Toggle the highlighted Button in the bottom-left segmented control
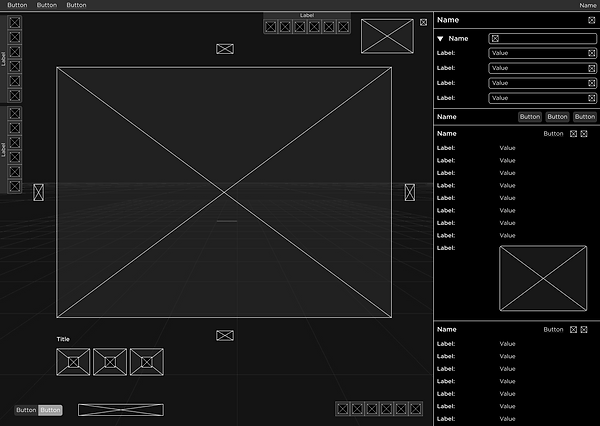 (50, 410)
